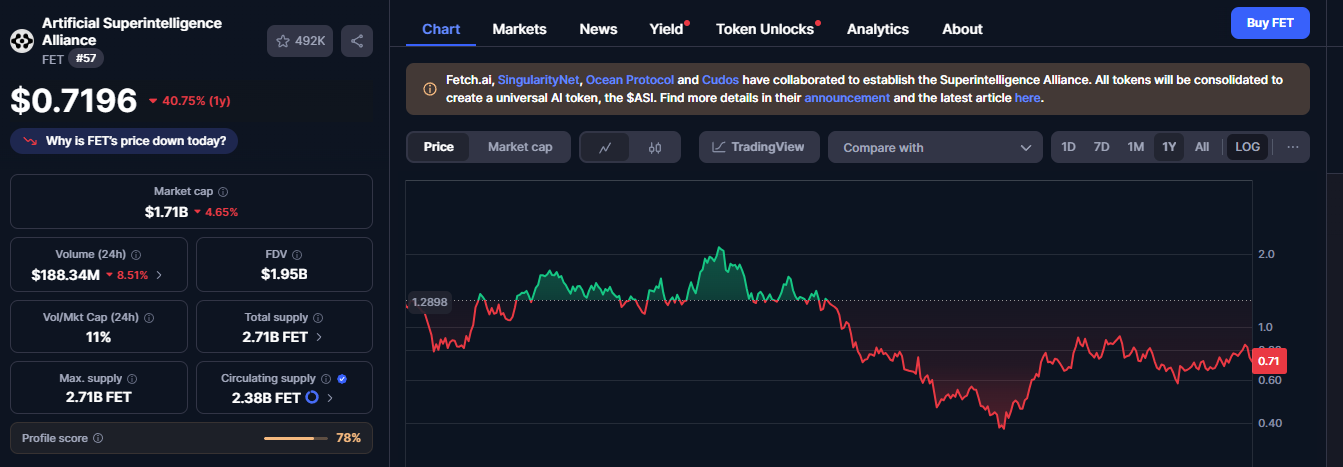Open the Token Unlocks tab
Image resolution: width=1343 pixels, height=467 pixels.
click(x=765, y=29)
